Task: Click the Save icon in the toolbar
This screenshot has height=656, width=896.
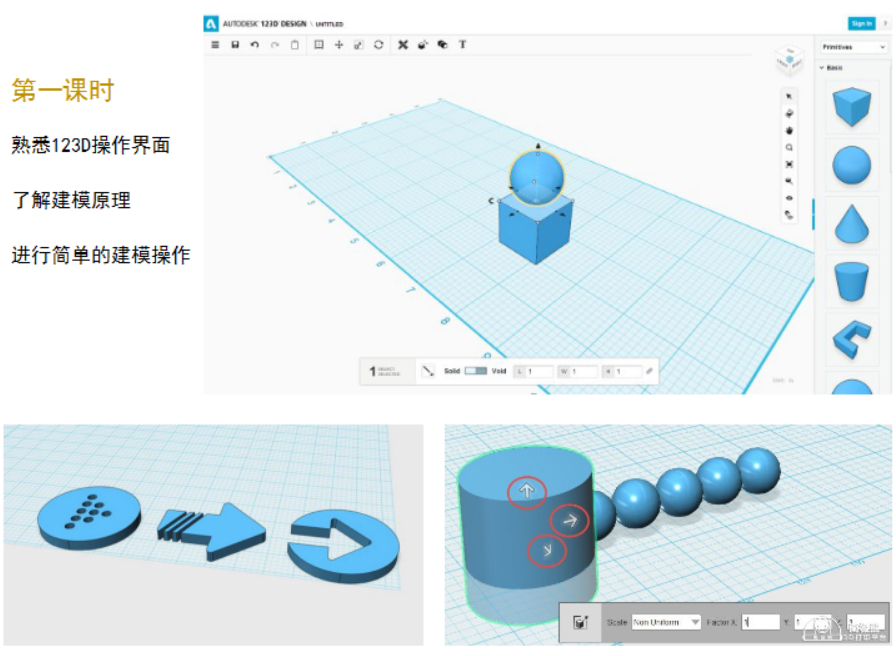Action: click(x=235, y=45)
